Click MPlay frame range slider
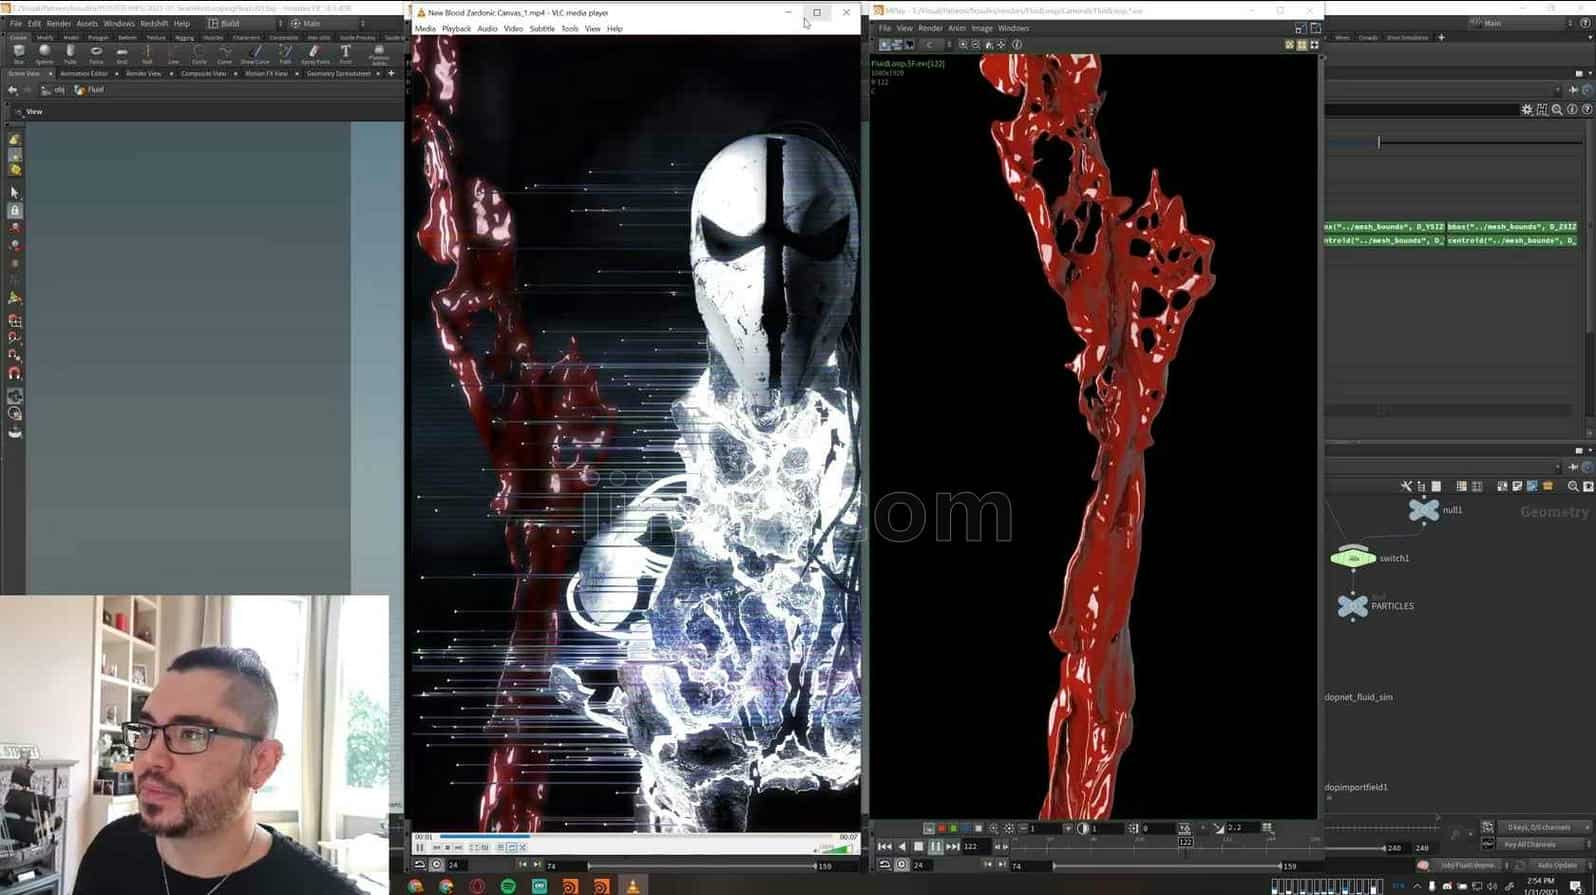Viewport: 1596px width, 895px height. tap(1167, 866)
